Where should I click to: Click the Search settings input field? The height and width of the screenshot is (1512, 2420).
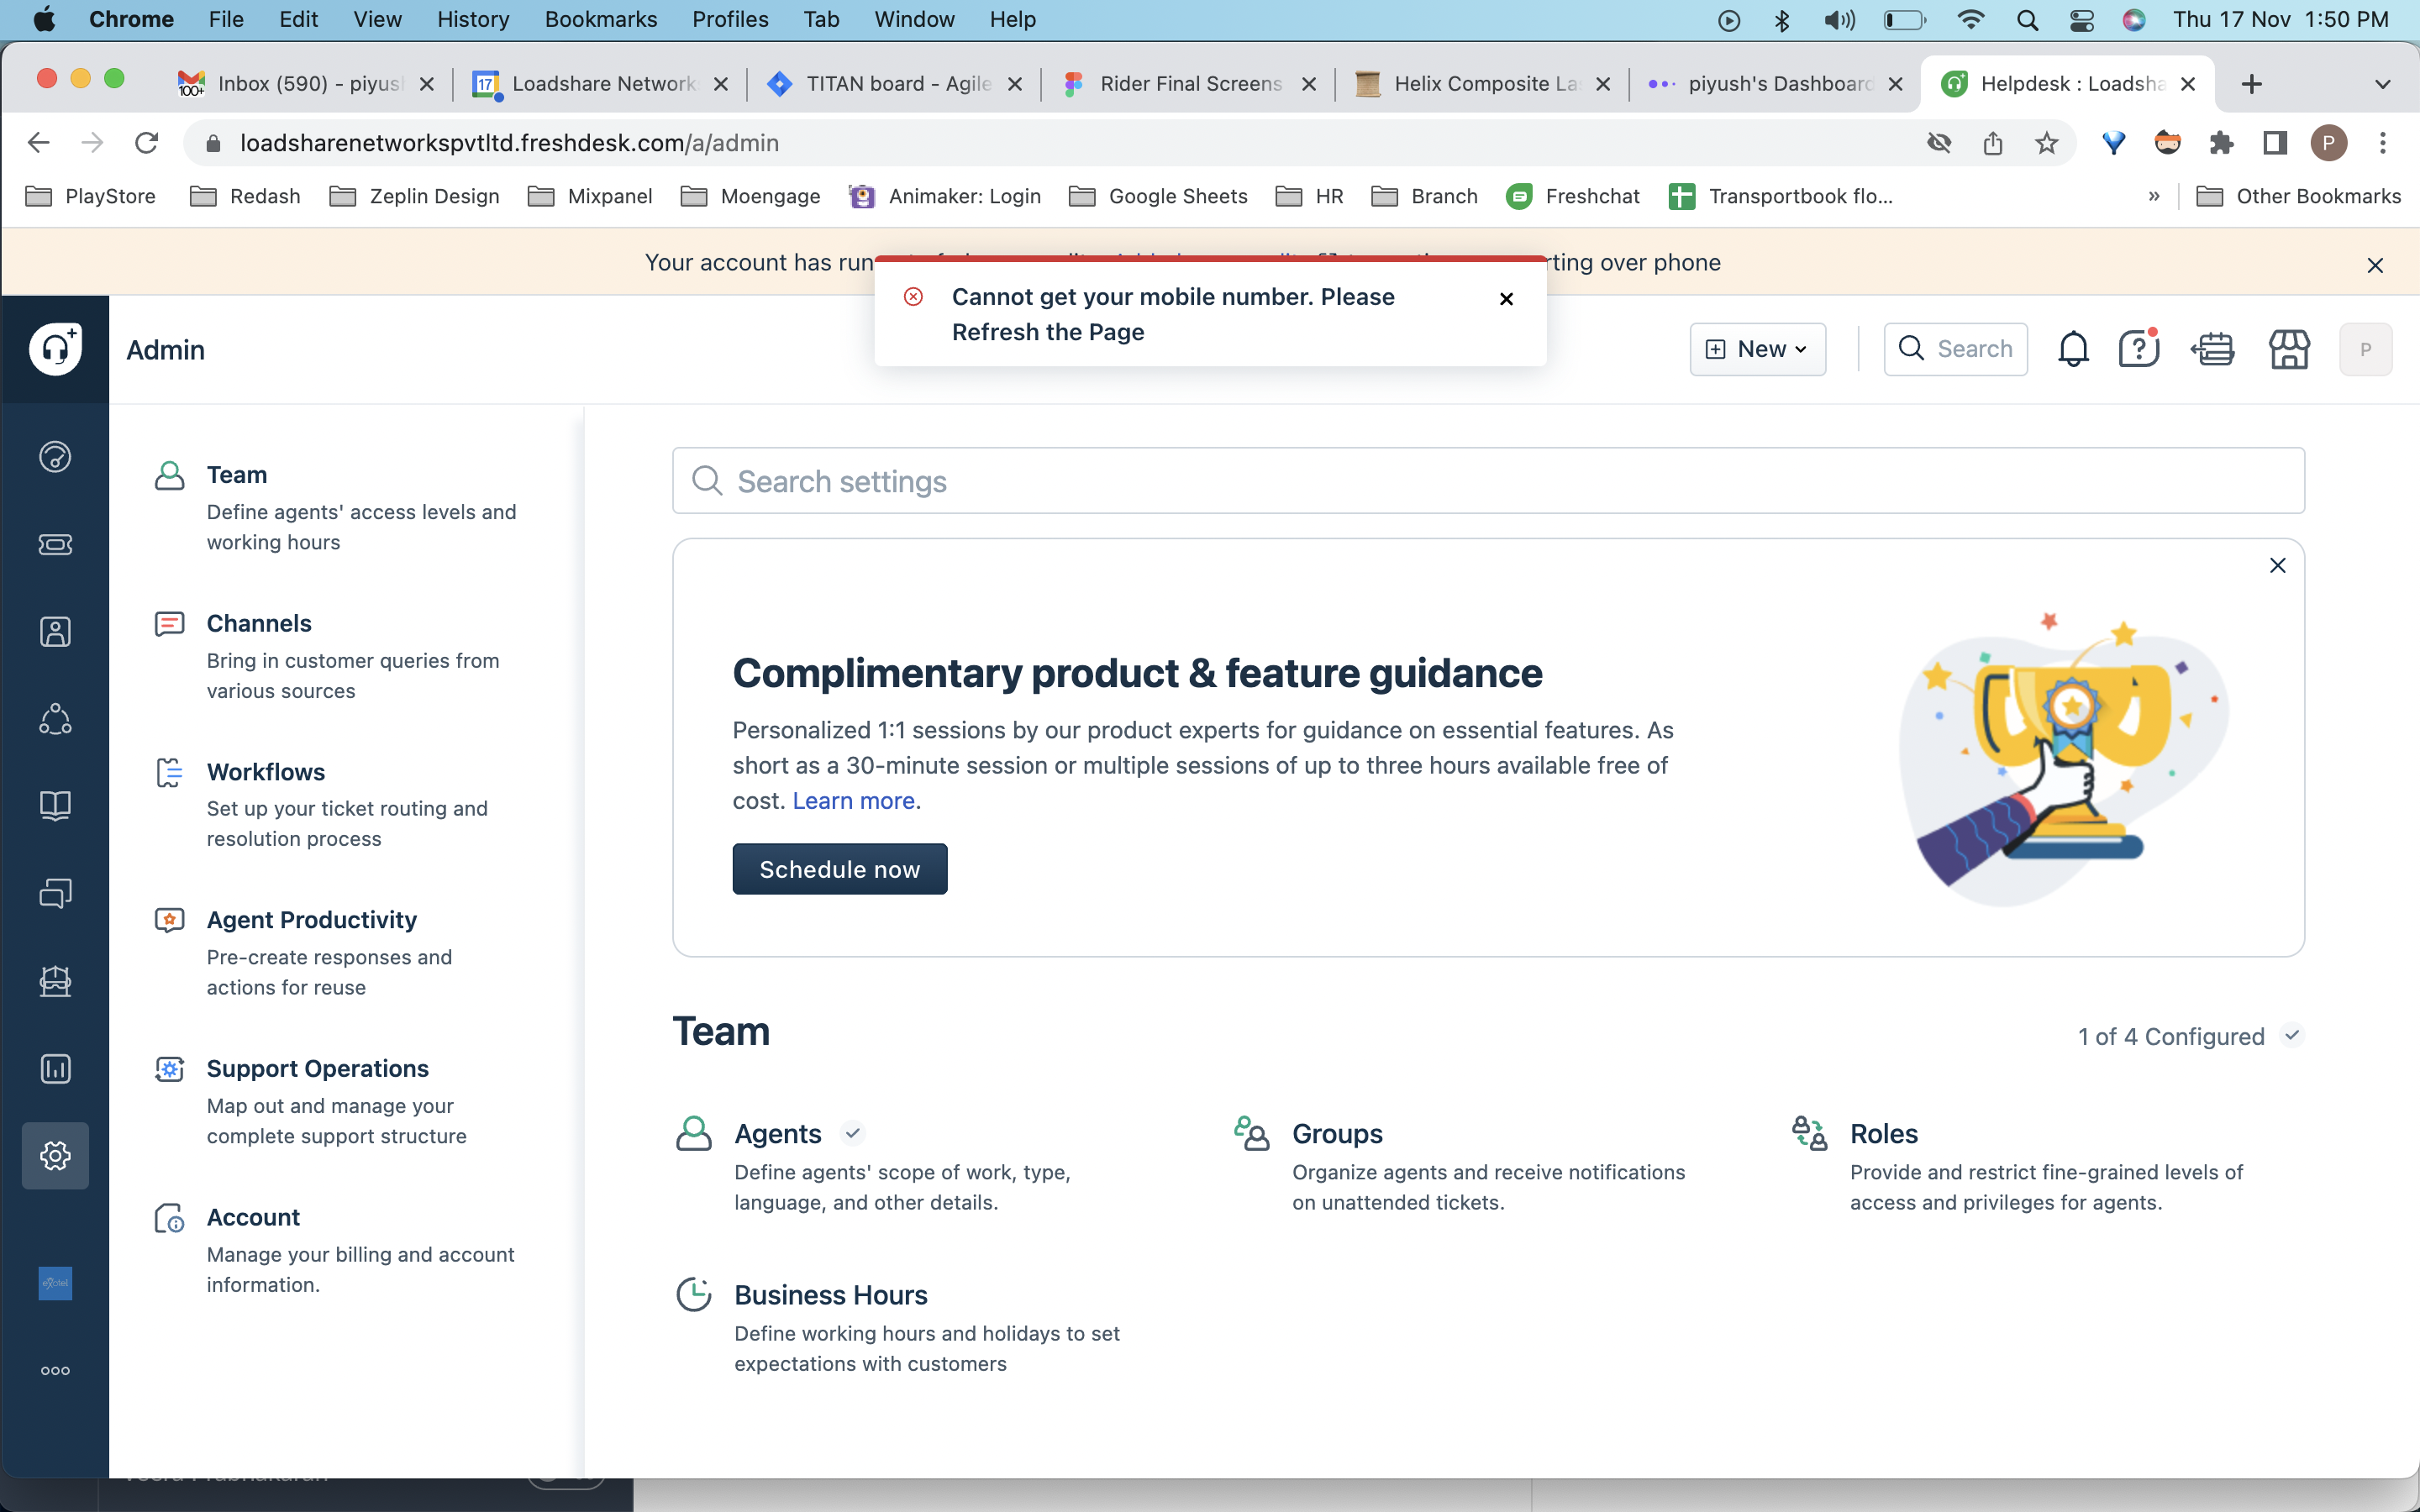tap(1488, 481)
